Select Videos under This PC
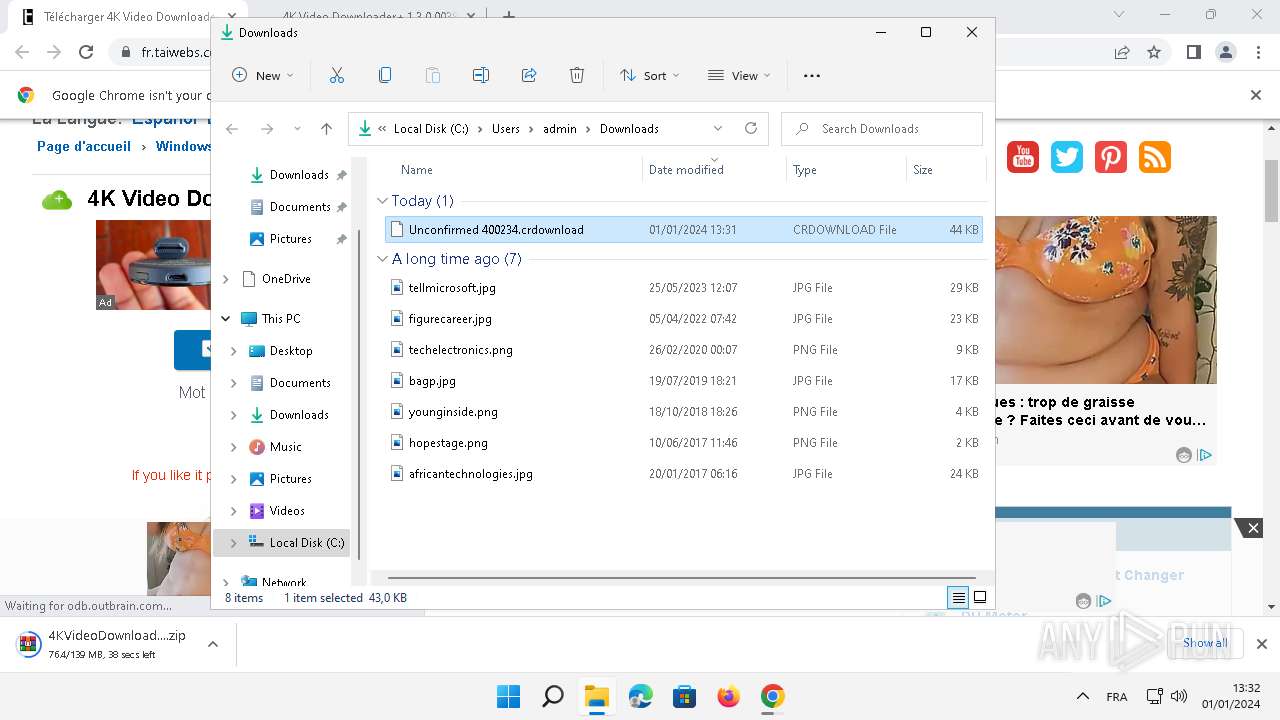The width and height of the screenshot is (1280, 720). [287, 511]
